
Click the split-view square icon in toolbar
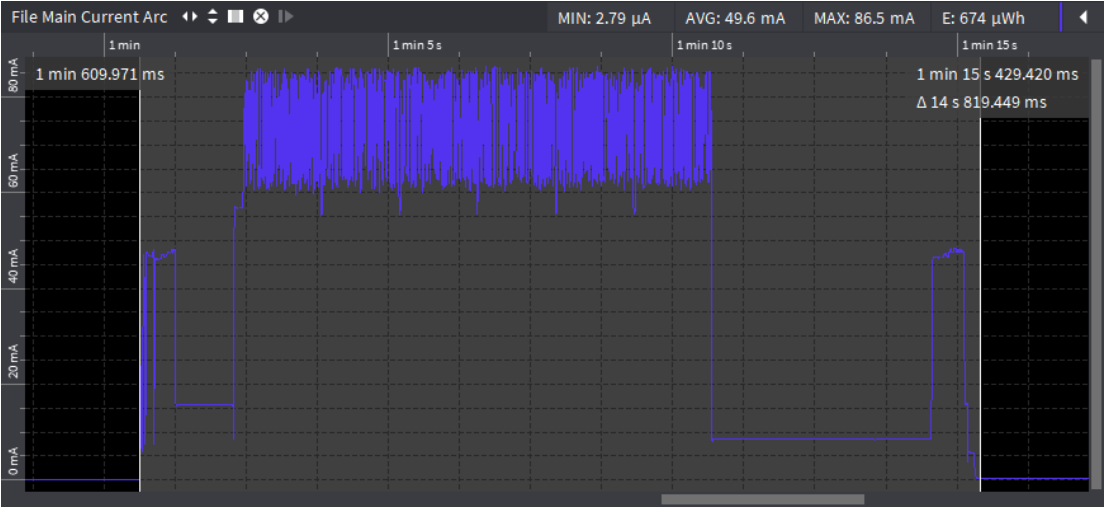pyautogui.click(x=236, y=16)
